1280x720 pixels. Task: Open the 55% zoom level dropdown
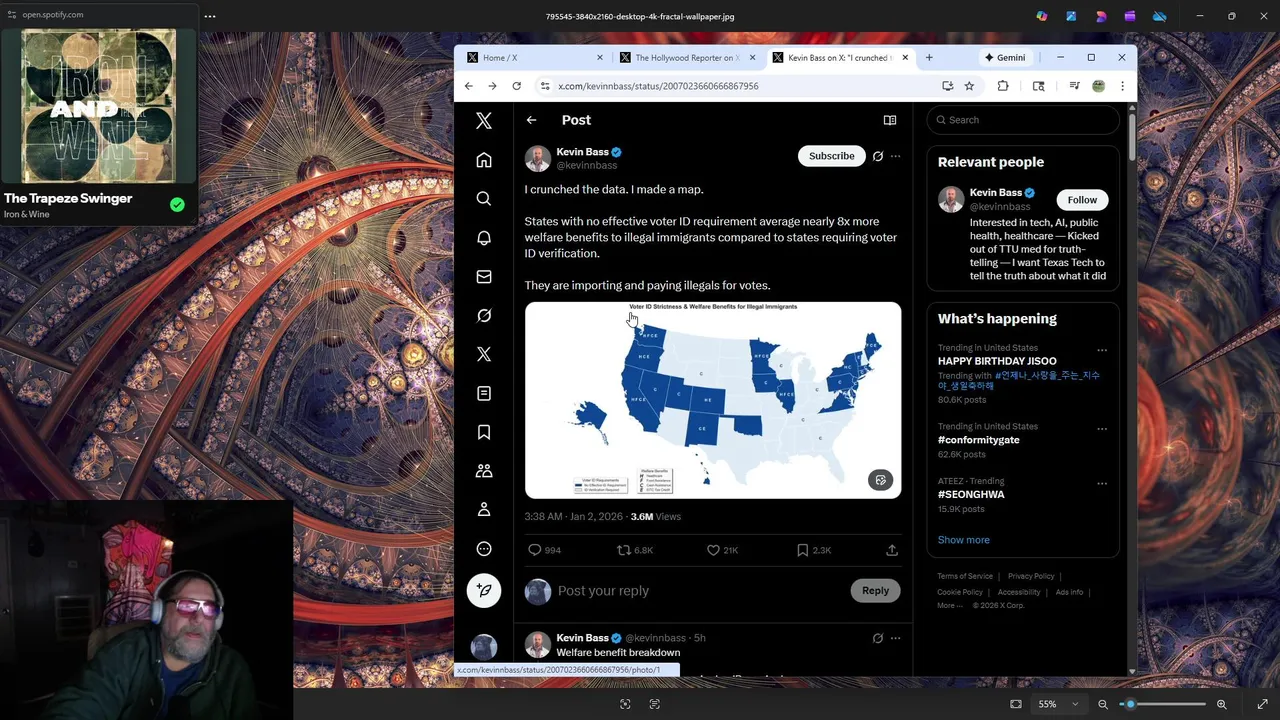point(1058,704)
